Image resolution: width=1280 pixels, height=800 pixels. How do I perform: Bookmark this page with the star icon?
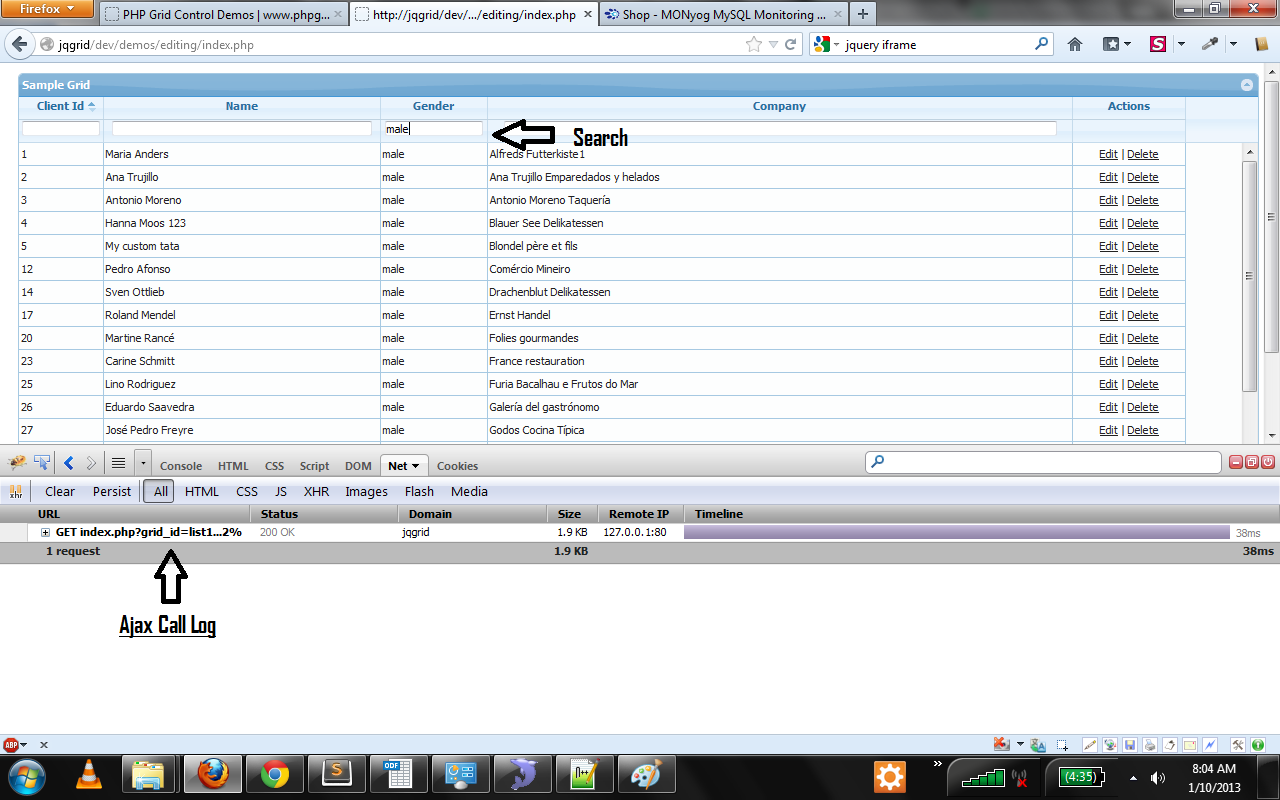click(x=754, y=44)
